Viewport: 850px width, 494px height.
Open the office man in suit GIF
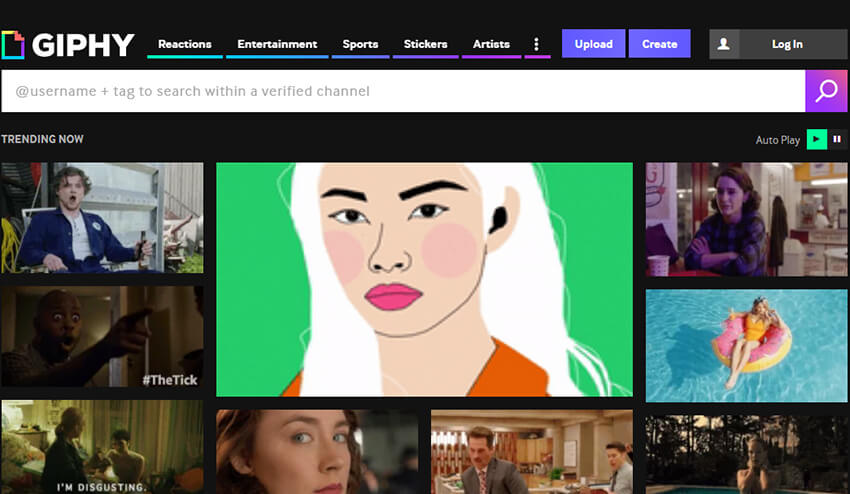[x=532, y=452]
